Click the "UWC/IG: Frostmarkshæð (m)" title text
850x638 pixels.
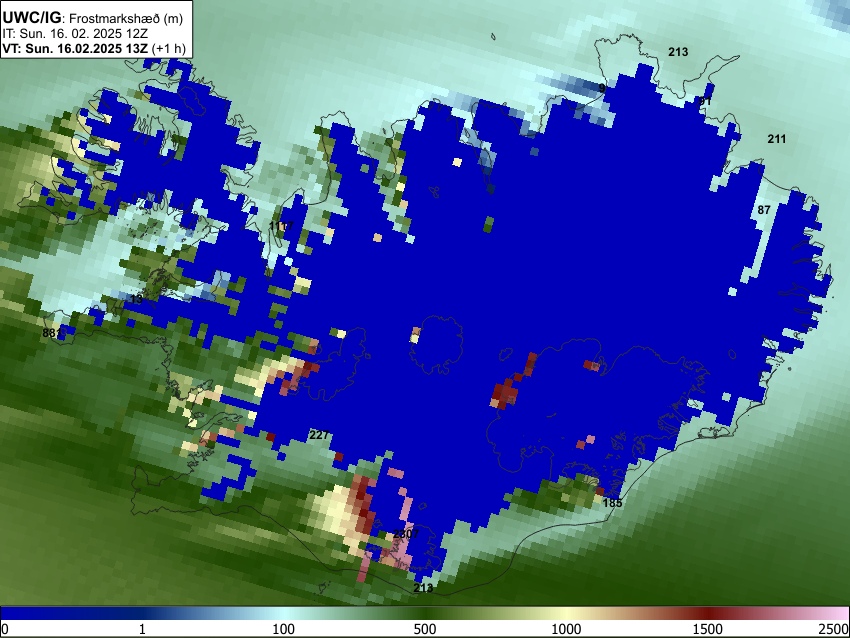pyautogui.click(x=93, y=18)
